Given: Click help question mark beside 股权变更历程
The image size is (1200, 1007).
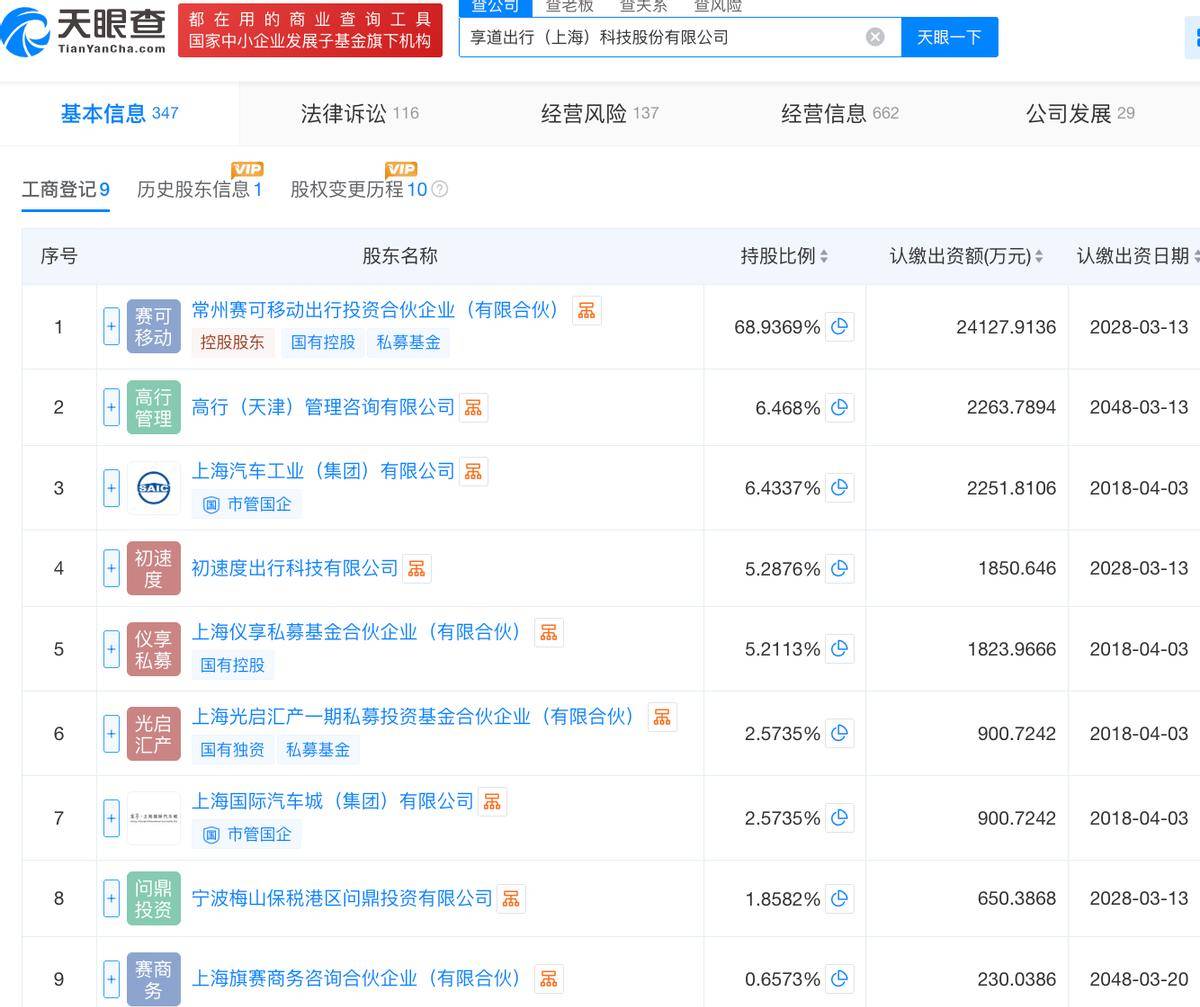Looking at the screenshot, I should point(439,189).
